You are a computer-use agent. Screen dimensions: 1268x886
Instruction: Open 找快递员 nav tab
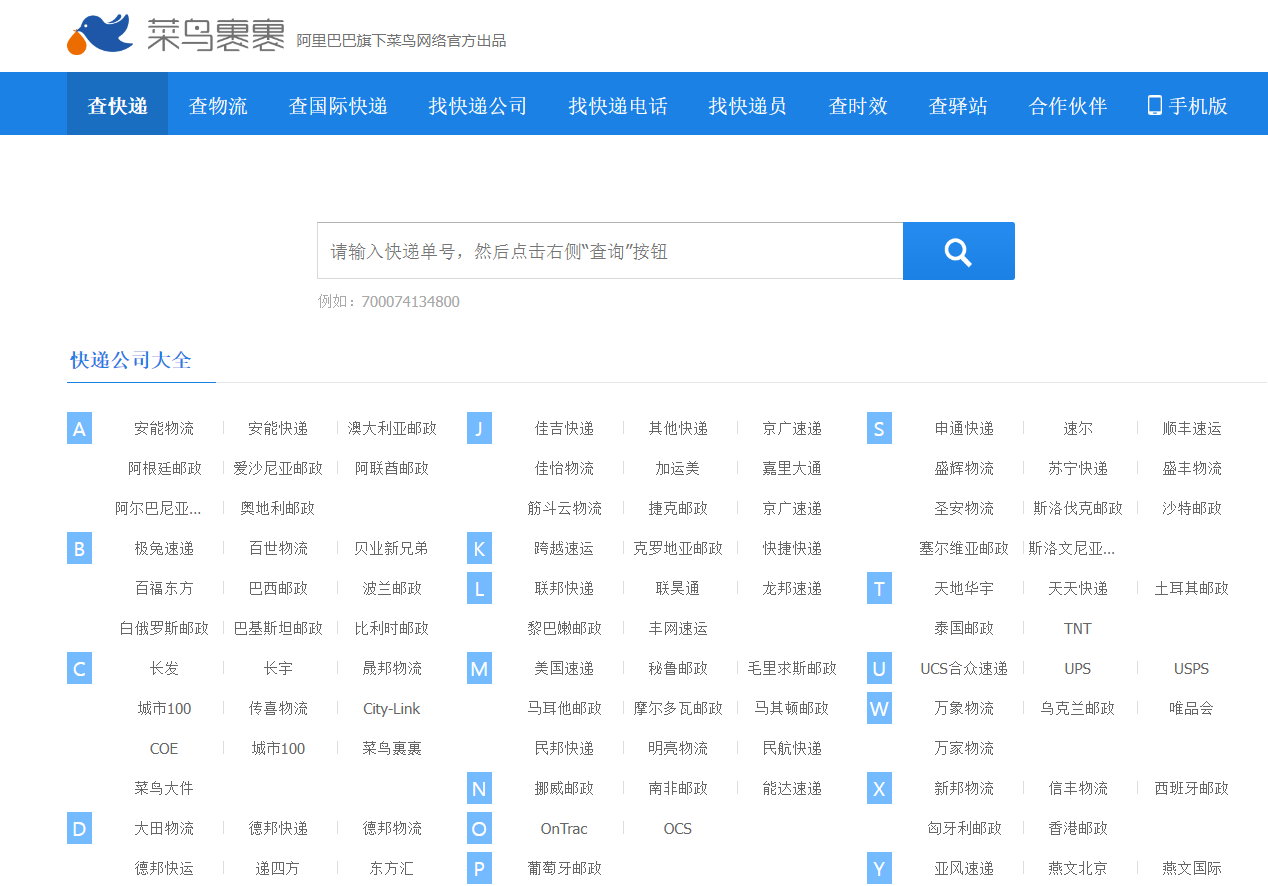pos(748,105)
